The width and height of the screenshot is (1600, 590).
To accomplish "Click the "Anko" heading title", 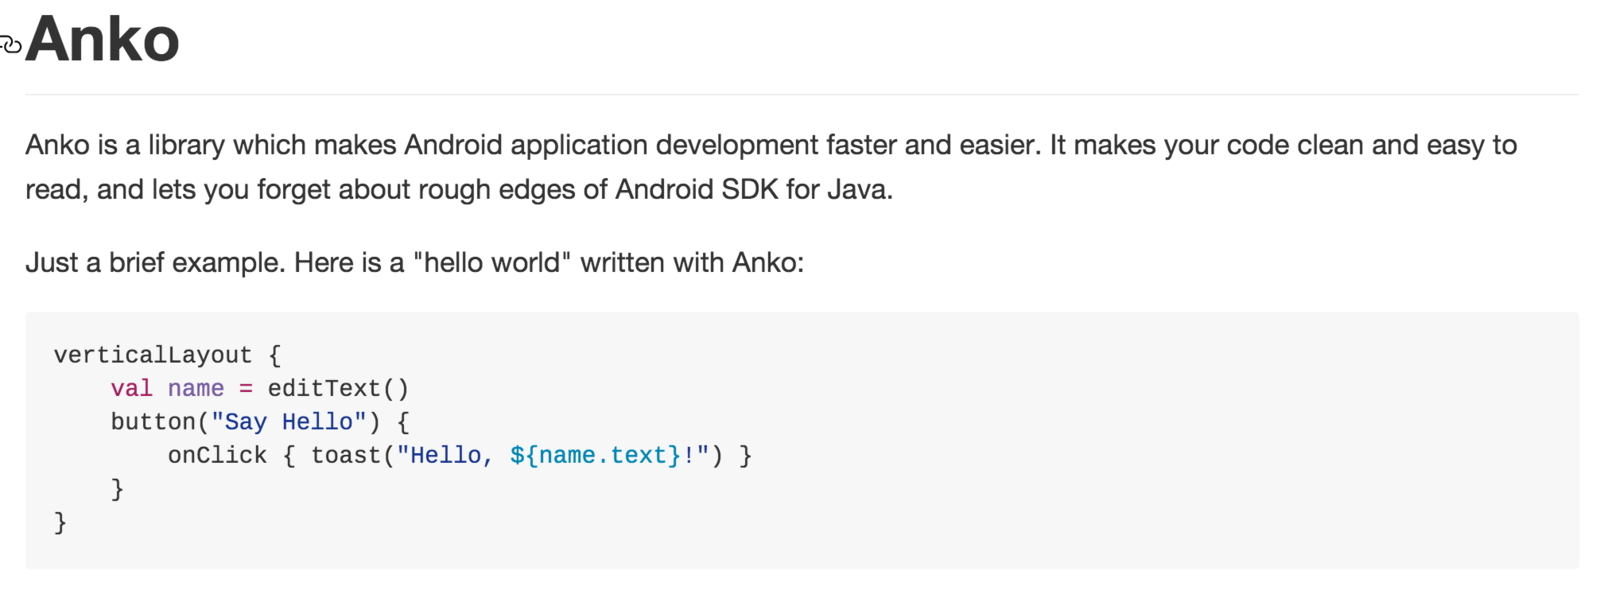I will pos(102,40).
